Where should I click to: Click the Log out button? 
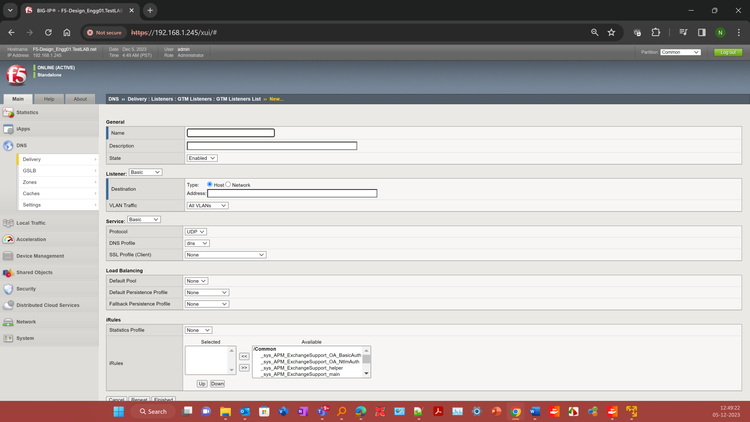(727, 52)
